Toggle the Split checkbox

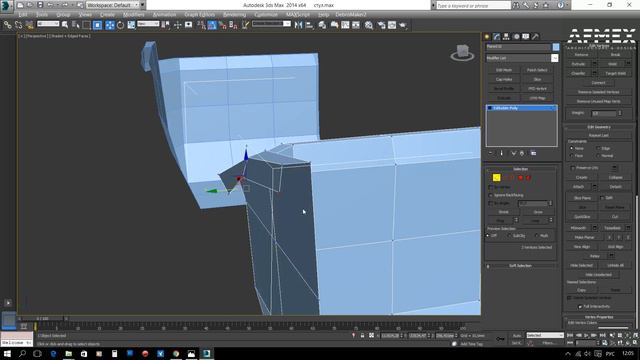(x=602, y=198)
